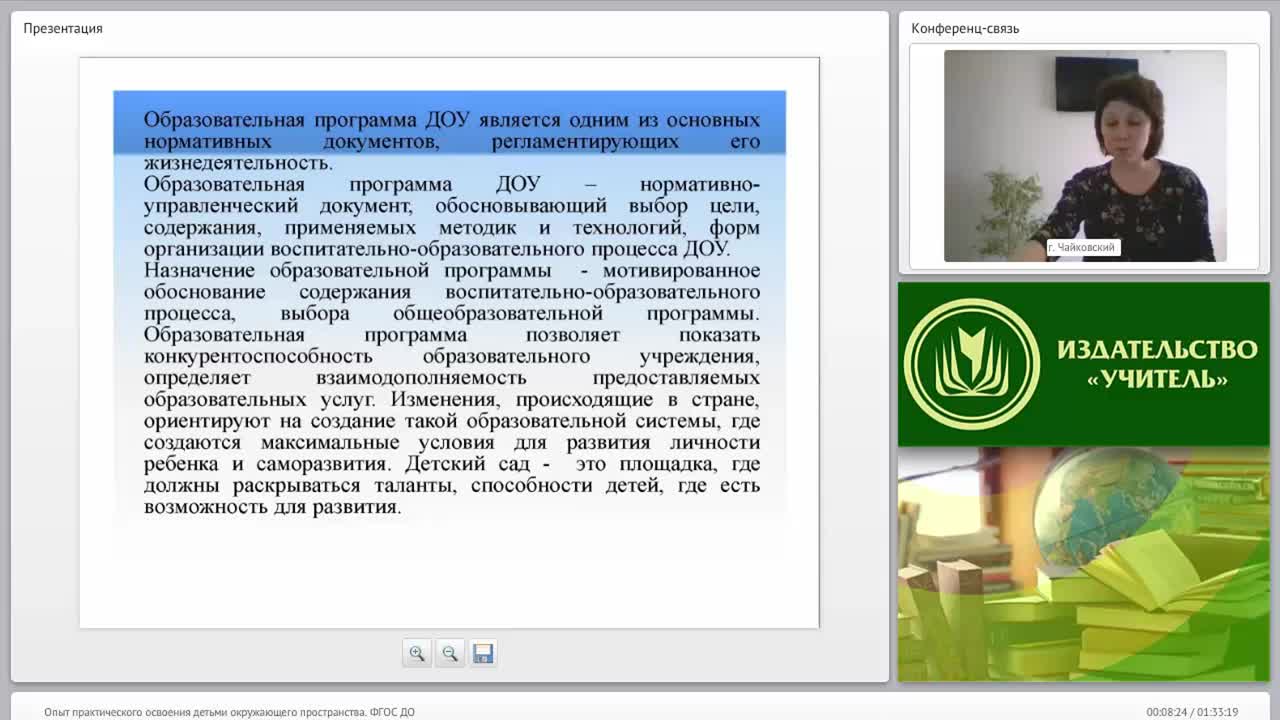Select the 'Конференц-связь' panel title
Screen dimensions: 1280x720
[x=965, y=28]
